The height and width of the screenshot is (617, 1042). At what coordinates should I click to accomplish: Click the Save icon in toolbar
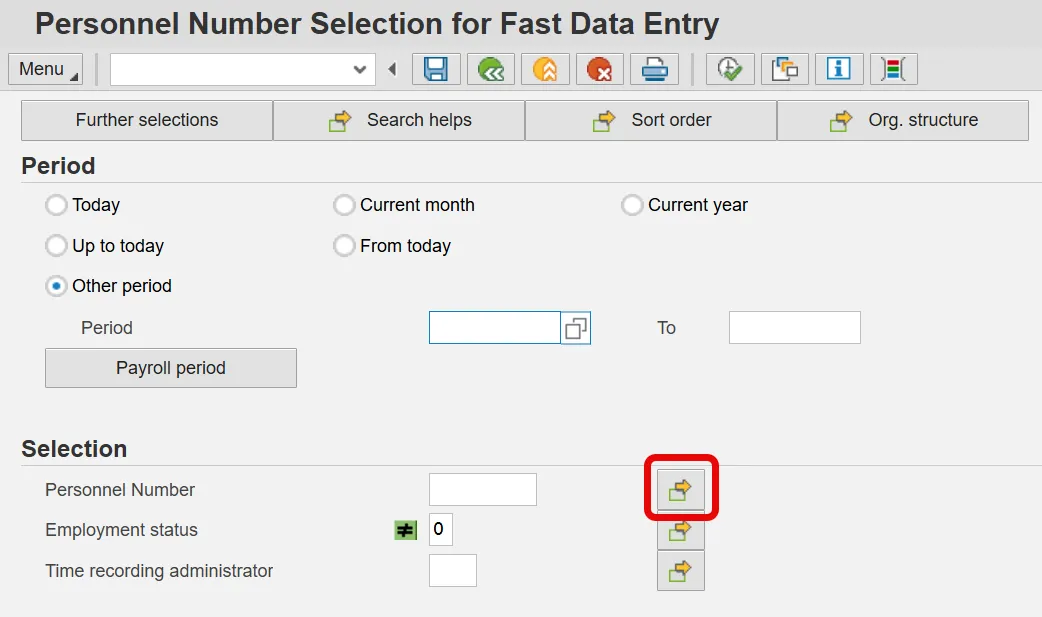click(436, 69)
